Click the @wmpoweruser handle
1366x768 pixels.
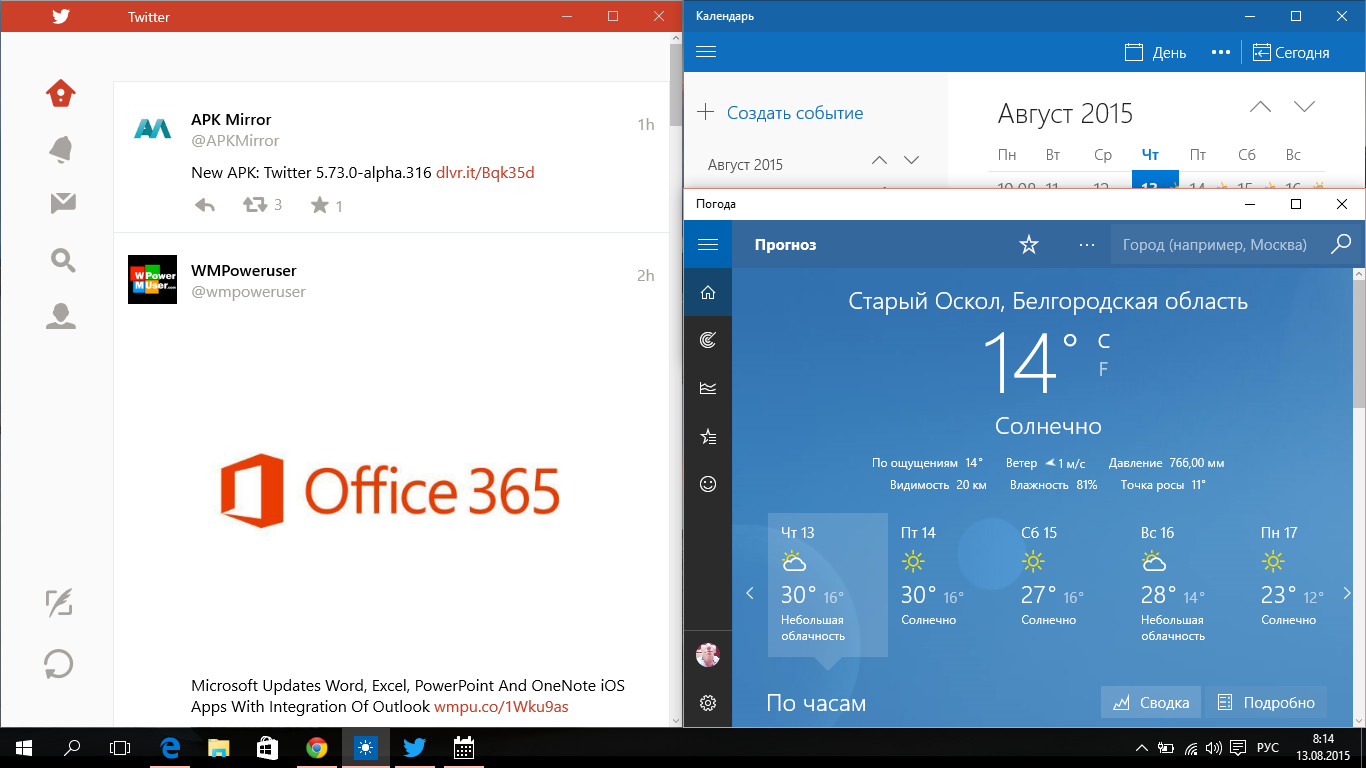tap(248, 292)
